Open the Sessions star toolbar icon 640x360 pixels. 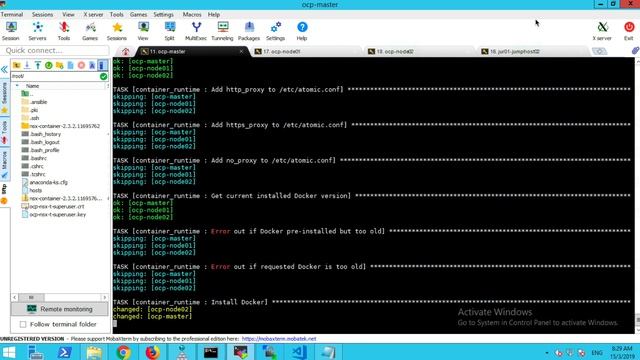point(117,31)
